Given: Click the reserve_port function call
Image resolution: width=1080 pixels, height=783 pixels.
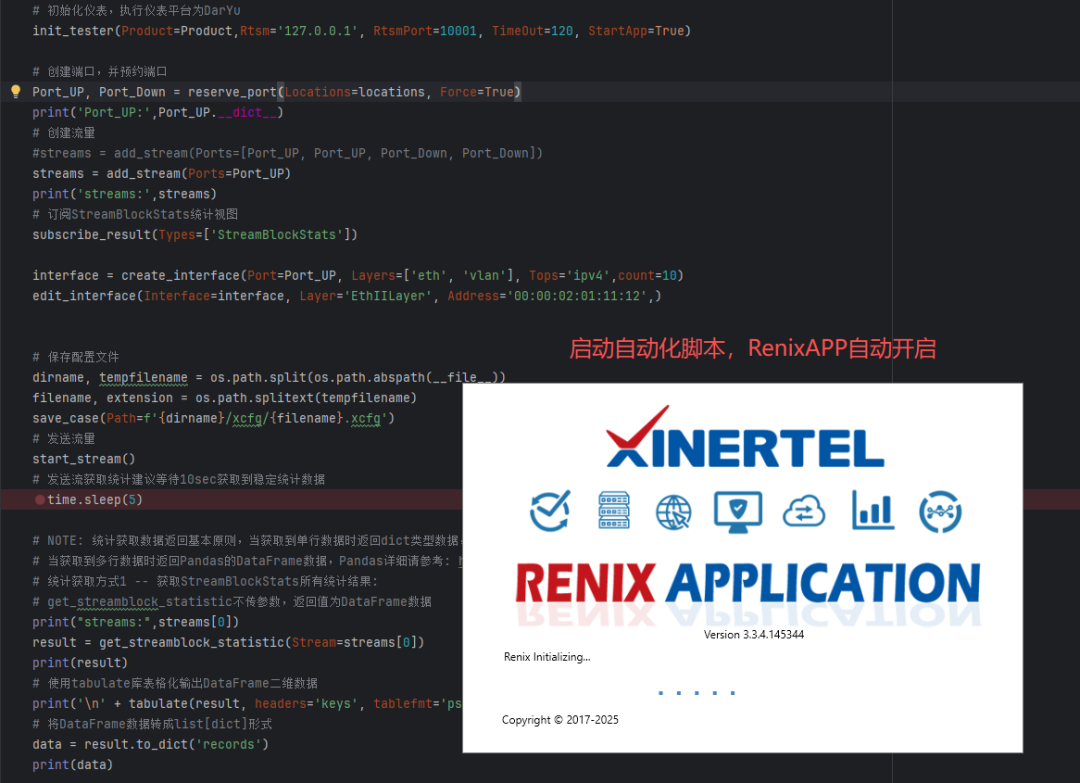Looking at the screenshot, I should (236, 92).
